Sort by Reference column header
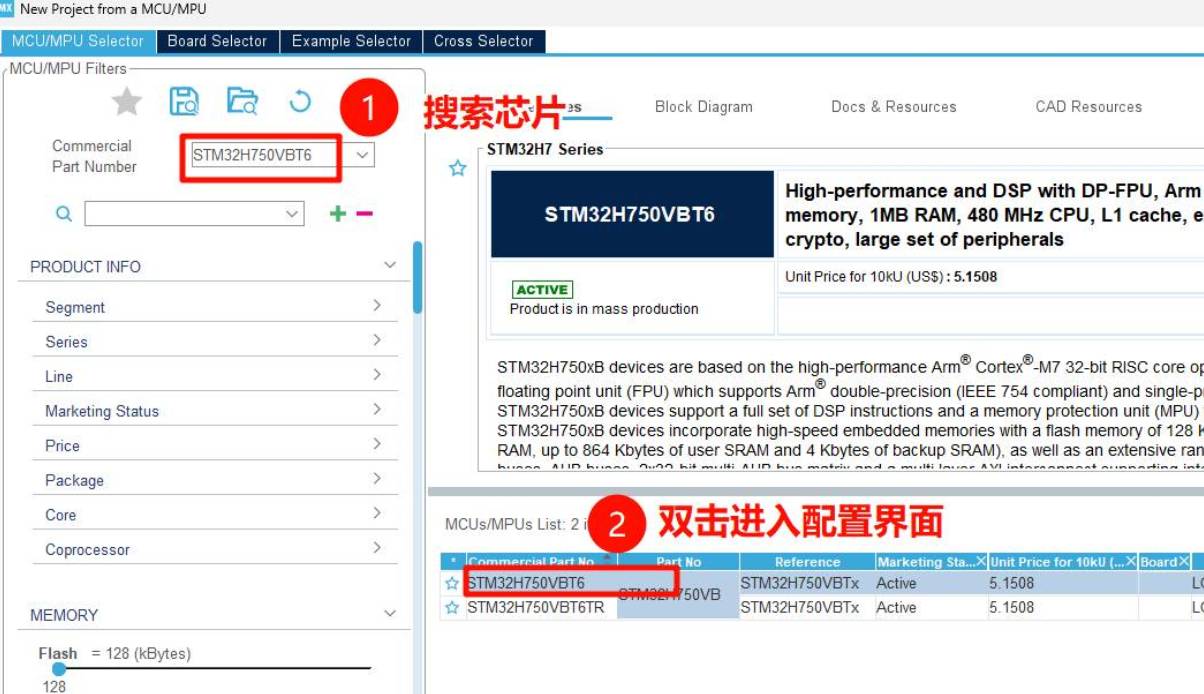1204x694 pixels. coord(808,562)
